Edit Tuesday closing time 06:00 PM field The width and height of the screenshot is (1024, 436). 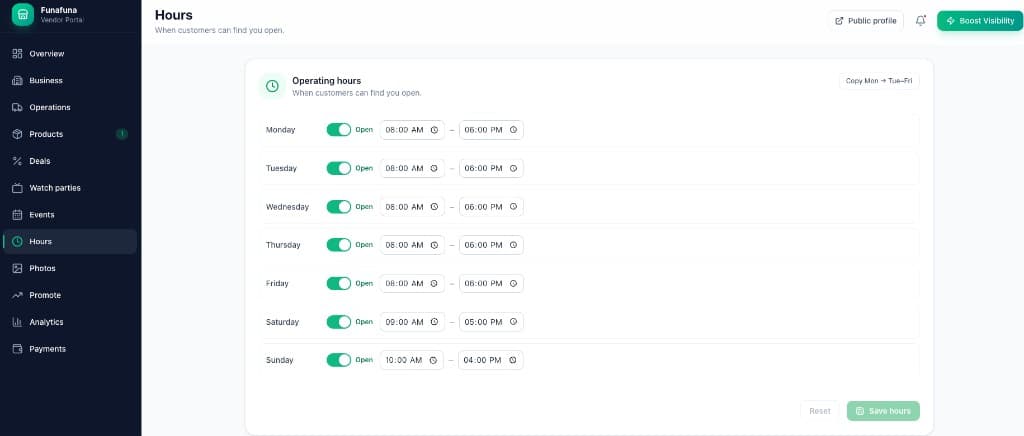[491, 168]
